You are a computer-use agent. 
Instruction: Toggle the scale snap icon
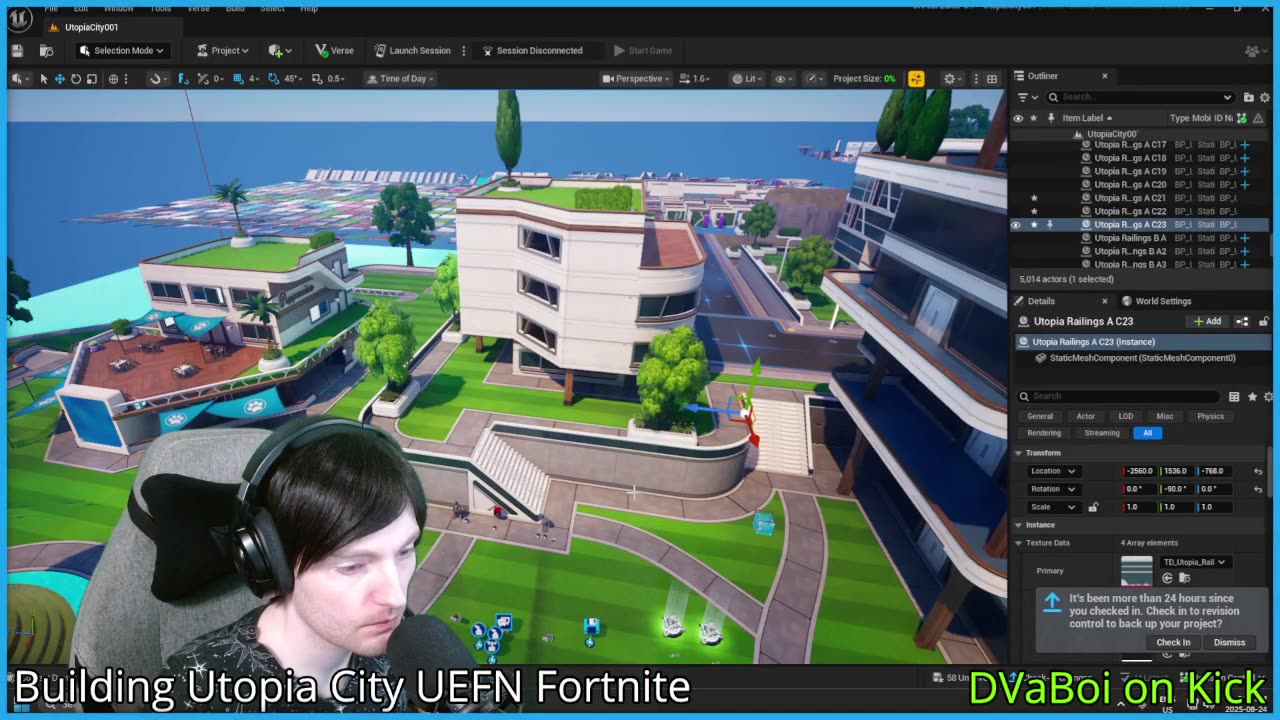pyautogui.click(x=317, y=78)
